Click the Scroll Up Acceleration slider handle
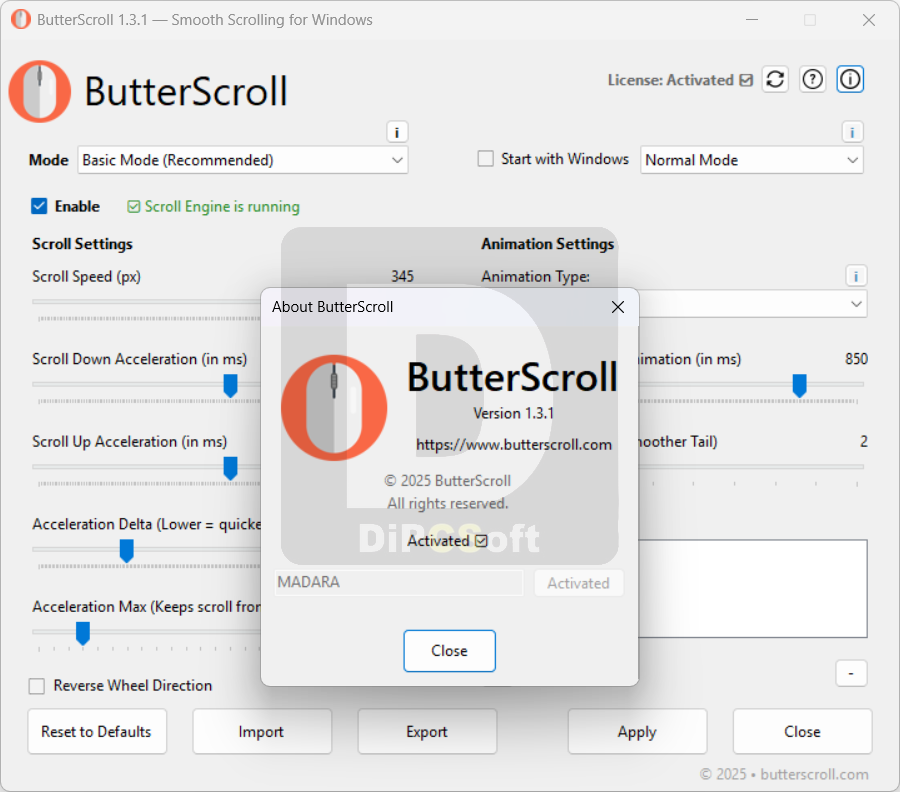The image size is (900, 792). (230, 468)
